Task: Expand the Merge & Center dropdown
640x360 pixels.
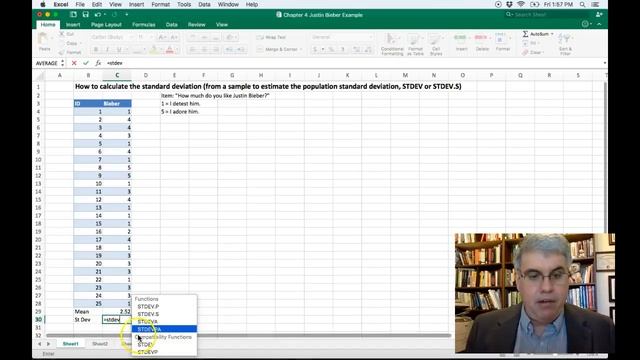Action: pos(301,49)
